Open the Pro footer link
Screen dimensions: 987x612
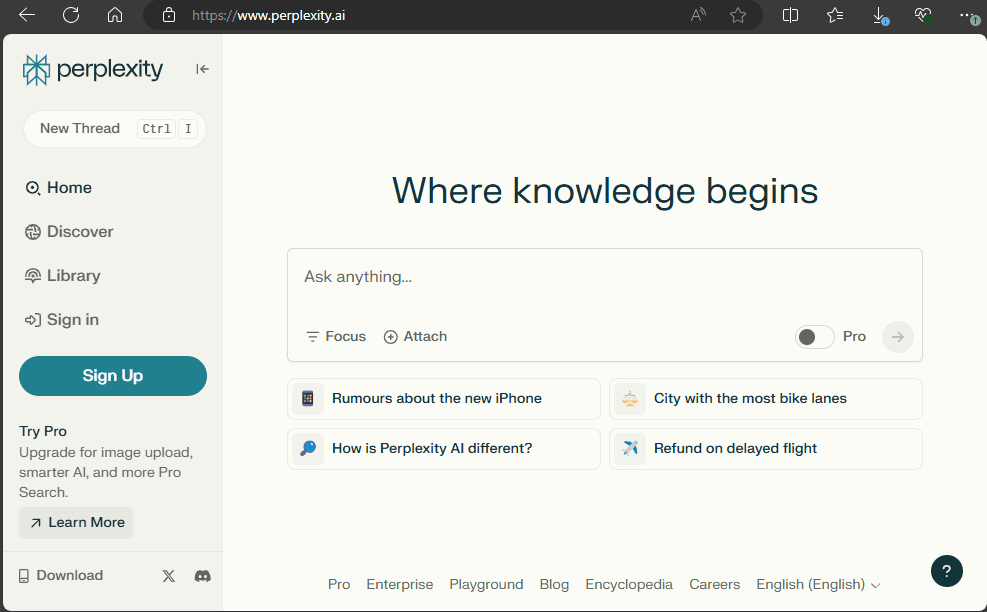tap(339, 584)
